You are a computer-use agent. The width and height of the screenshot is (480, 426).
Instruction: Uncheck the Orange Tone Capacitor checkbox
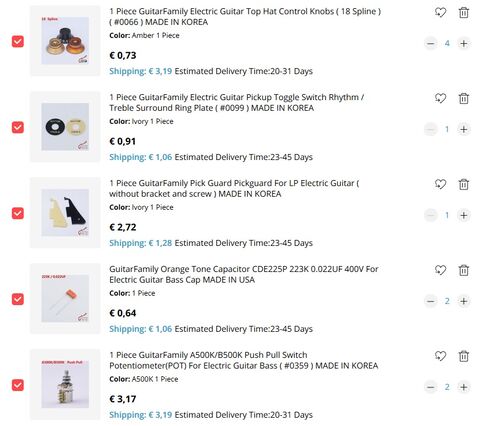[x=18, y=299]
